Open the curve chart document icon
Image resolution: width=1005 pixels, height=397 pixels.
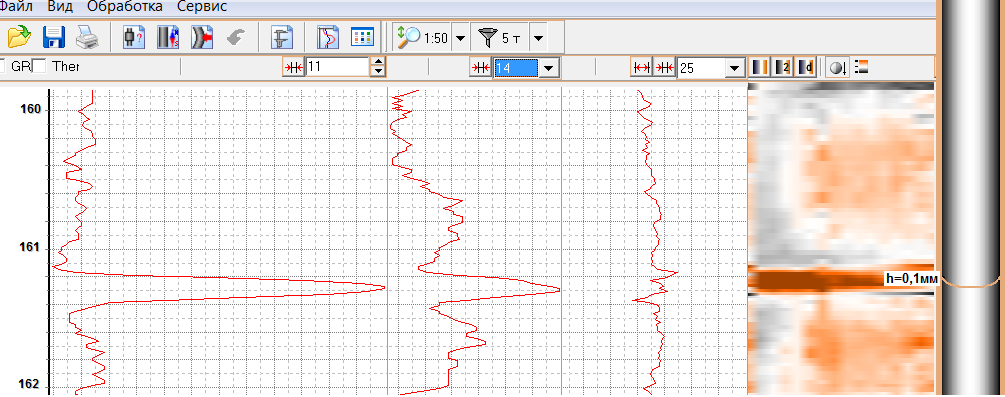coord(328,37)
